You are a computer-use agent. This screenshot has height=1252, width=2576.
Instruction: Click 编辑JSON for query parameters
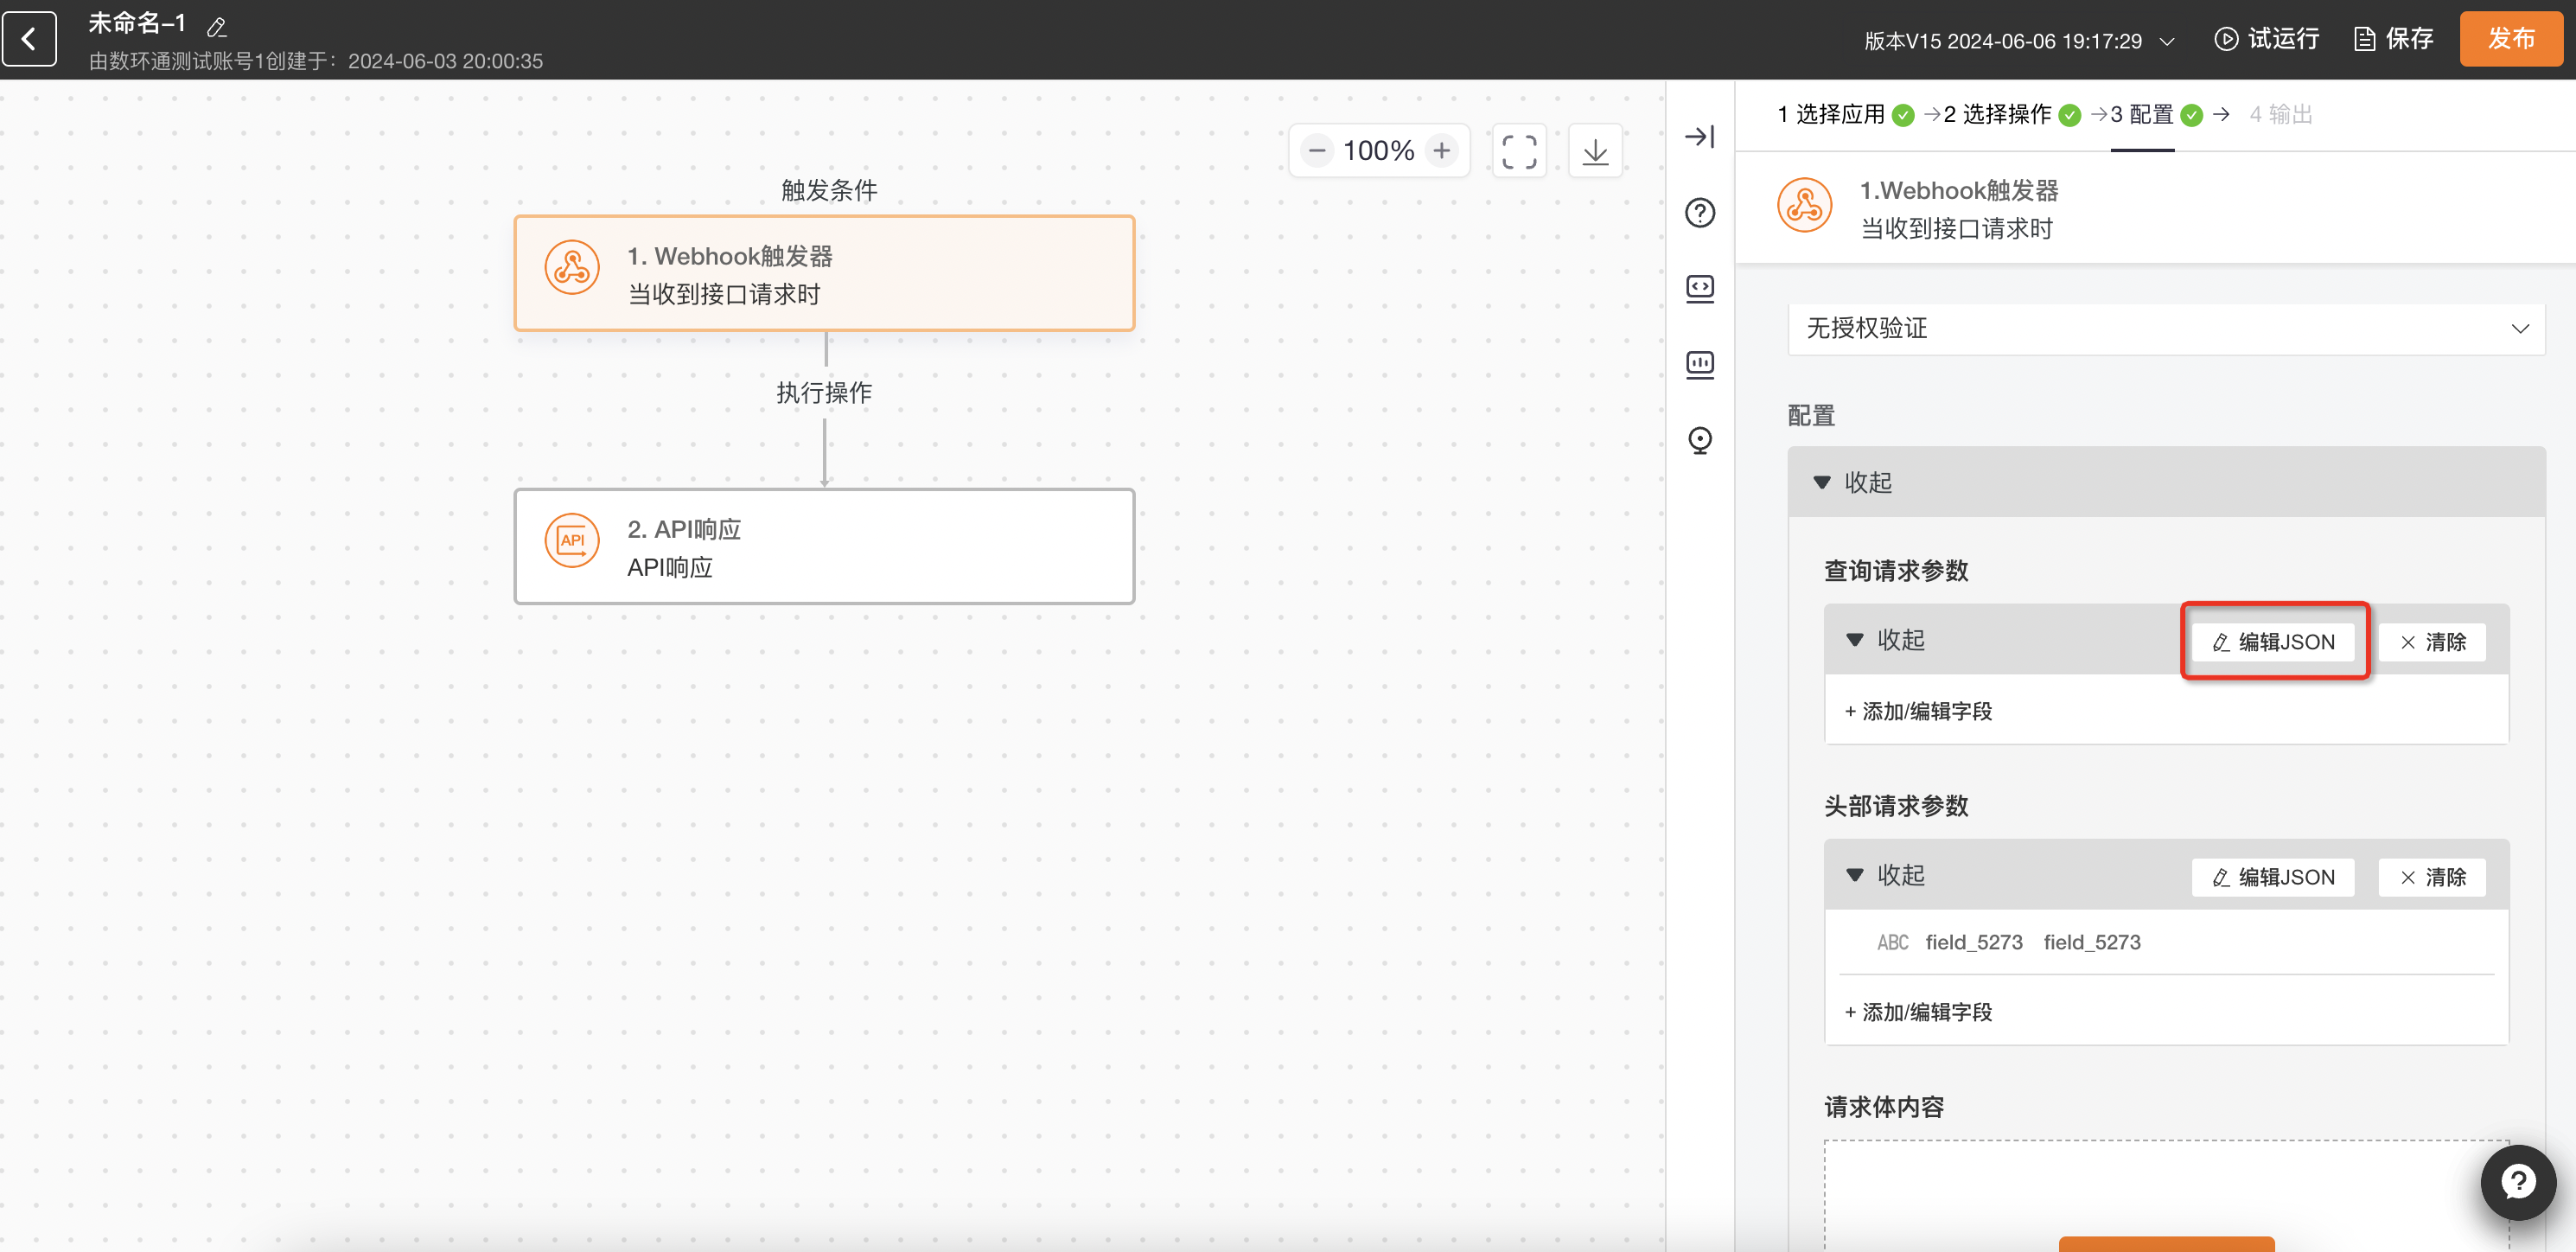2273,642
